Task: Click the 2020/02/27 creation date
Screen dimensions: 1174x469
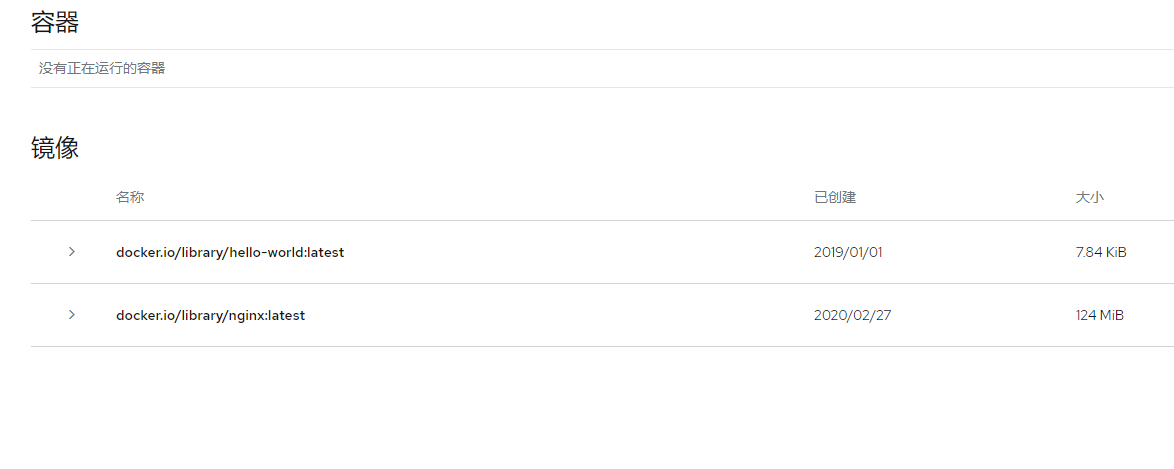Action: (852, 315)
